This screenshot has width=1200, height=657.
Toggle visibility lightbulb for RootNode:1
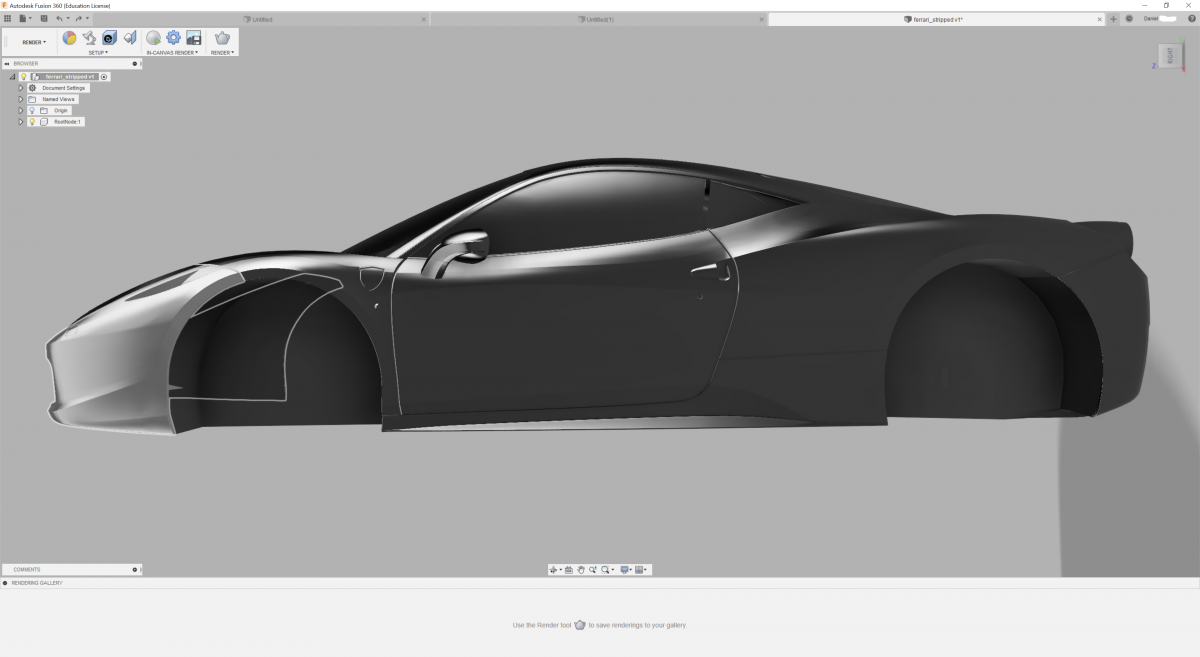pos(32,121)
